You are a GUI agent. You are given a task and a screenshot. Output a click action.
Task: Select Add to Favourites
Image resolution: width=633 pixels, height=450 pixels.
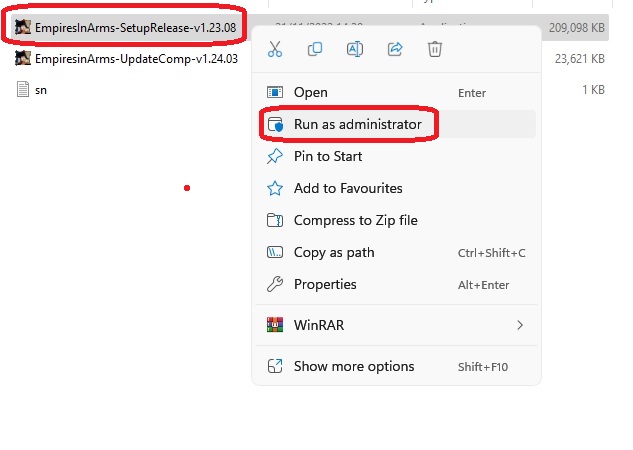point(396,188)
